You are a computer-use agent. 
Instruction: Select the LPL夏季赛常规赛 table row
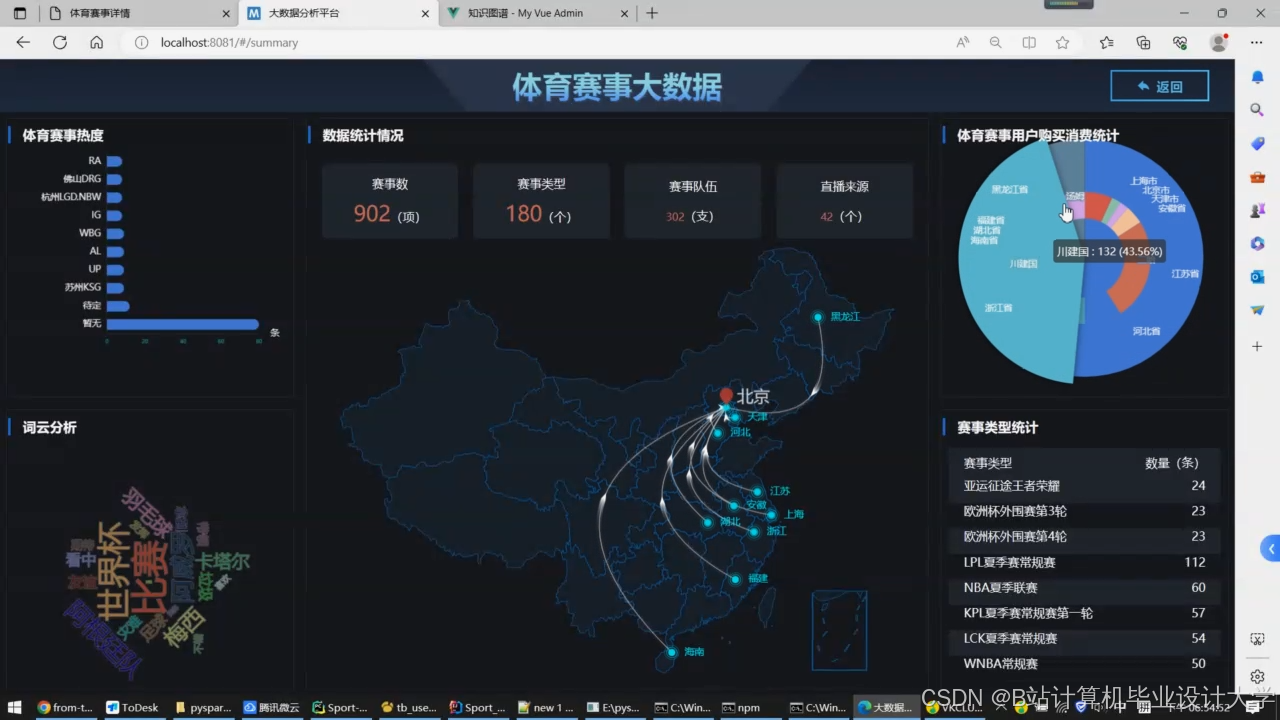[1084, 562]
